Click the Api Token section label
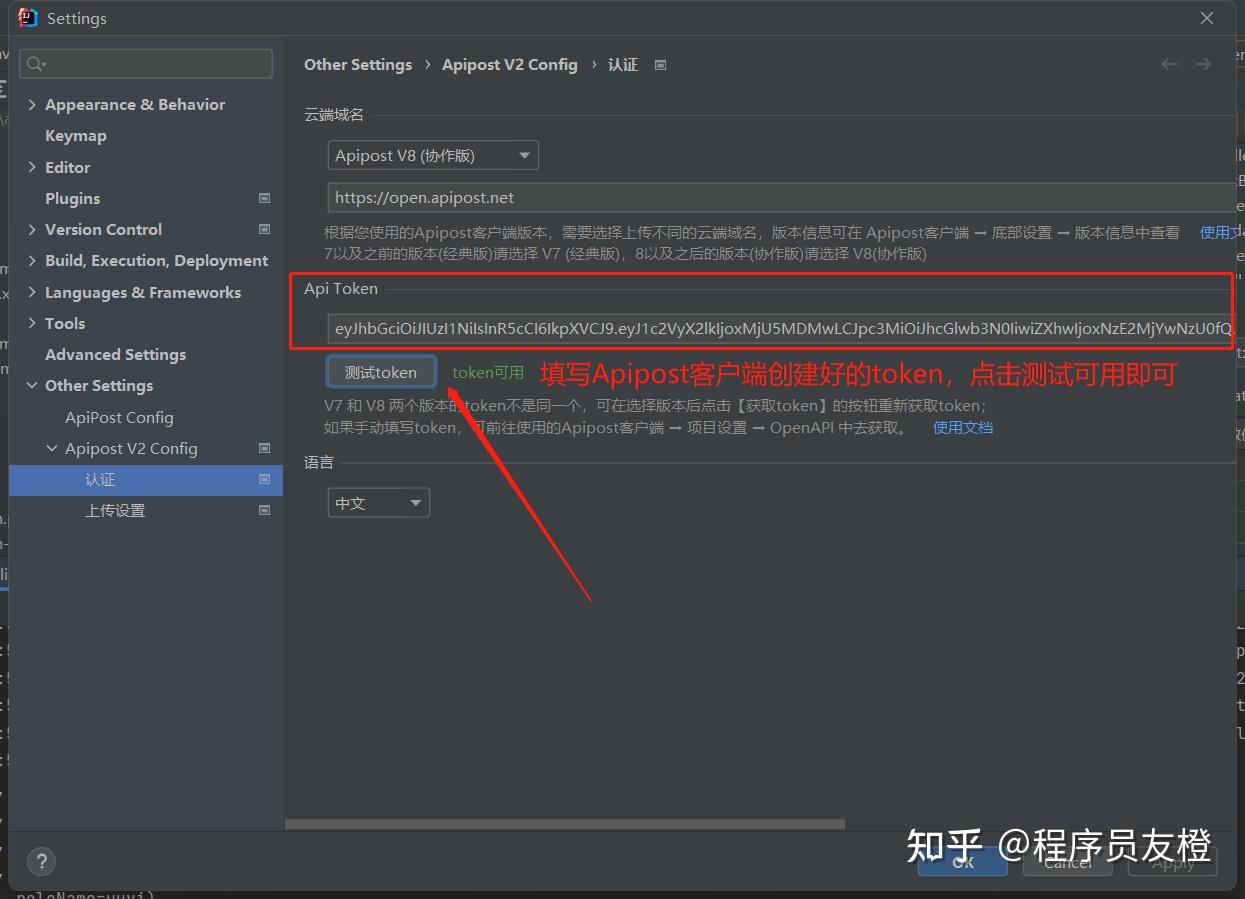 coord(341,288)
